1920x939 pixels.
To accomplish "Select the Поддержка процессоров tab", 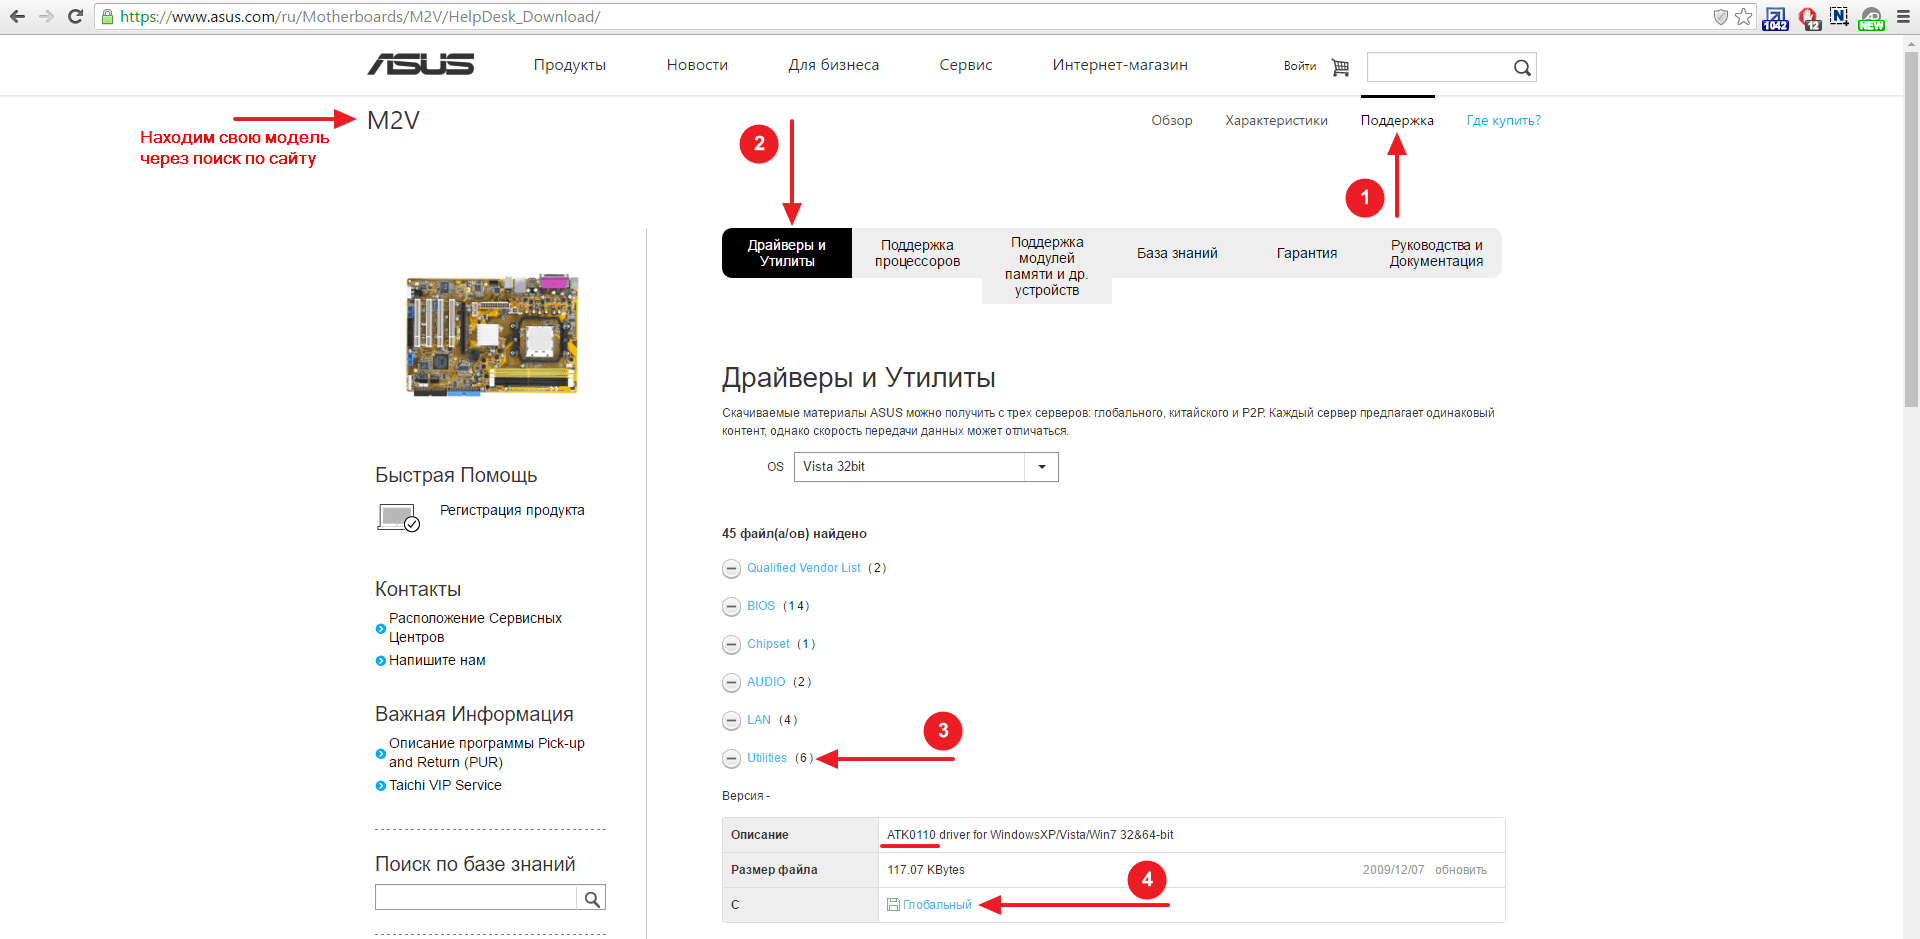I will [x=917, y=253].
